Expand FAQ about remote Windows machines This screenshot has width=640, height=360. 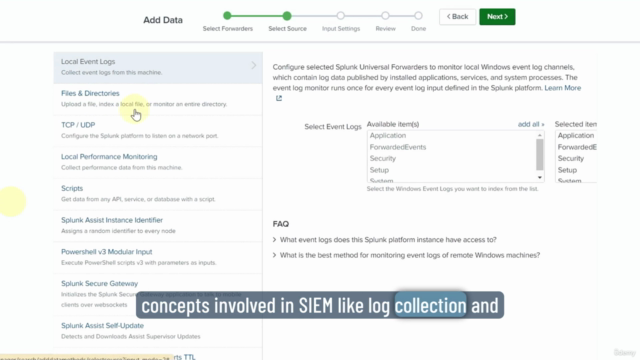coord(406,255)
